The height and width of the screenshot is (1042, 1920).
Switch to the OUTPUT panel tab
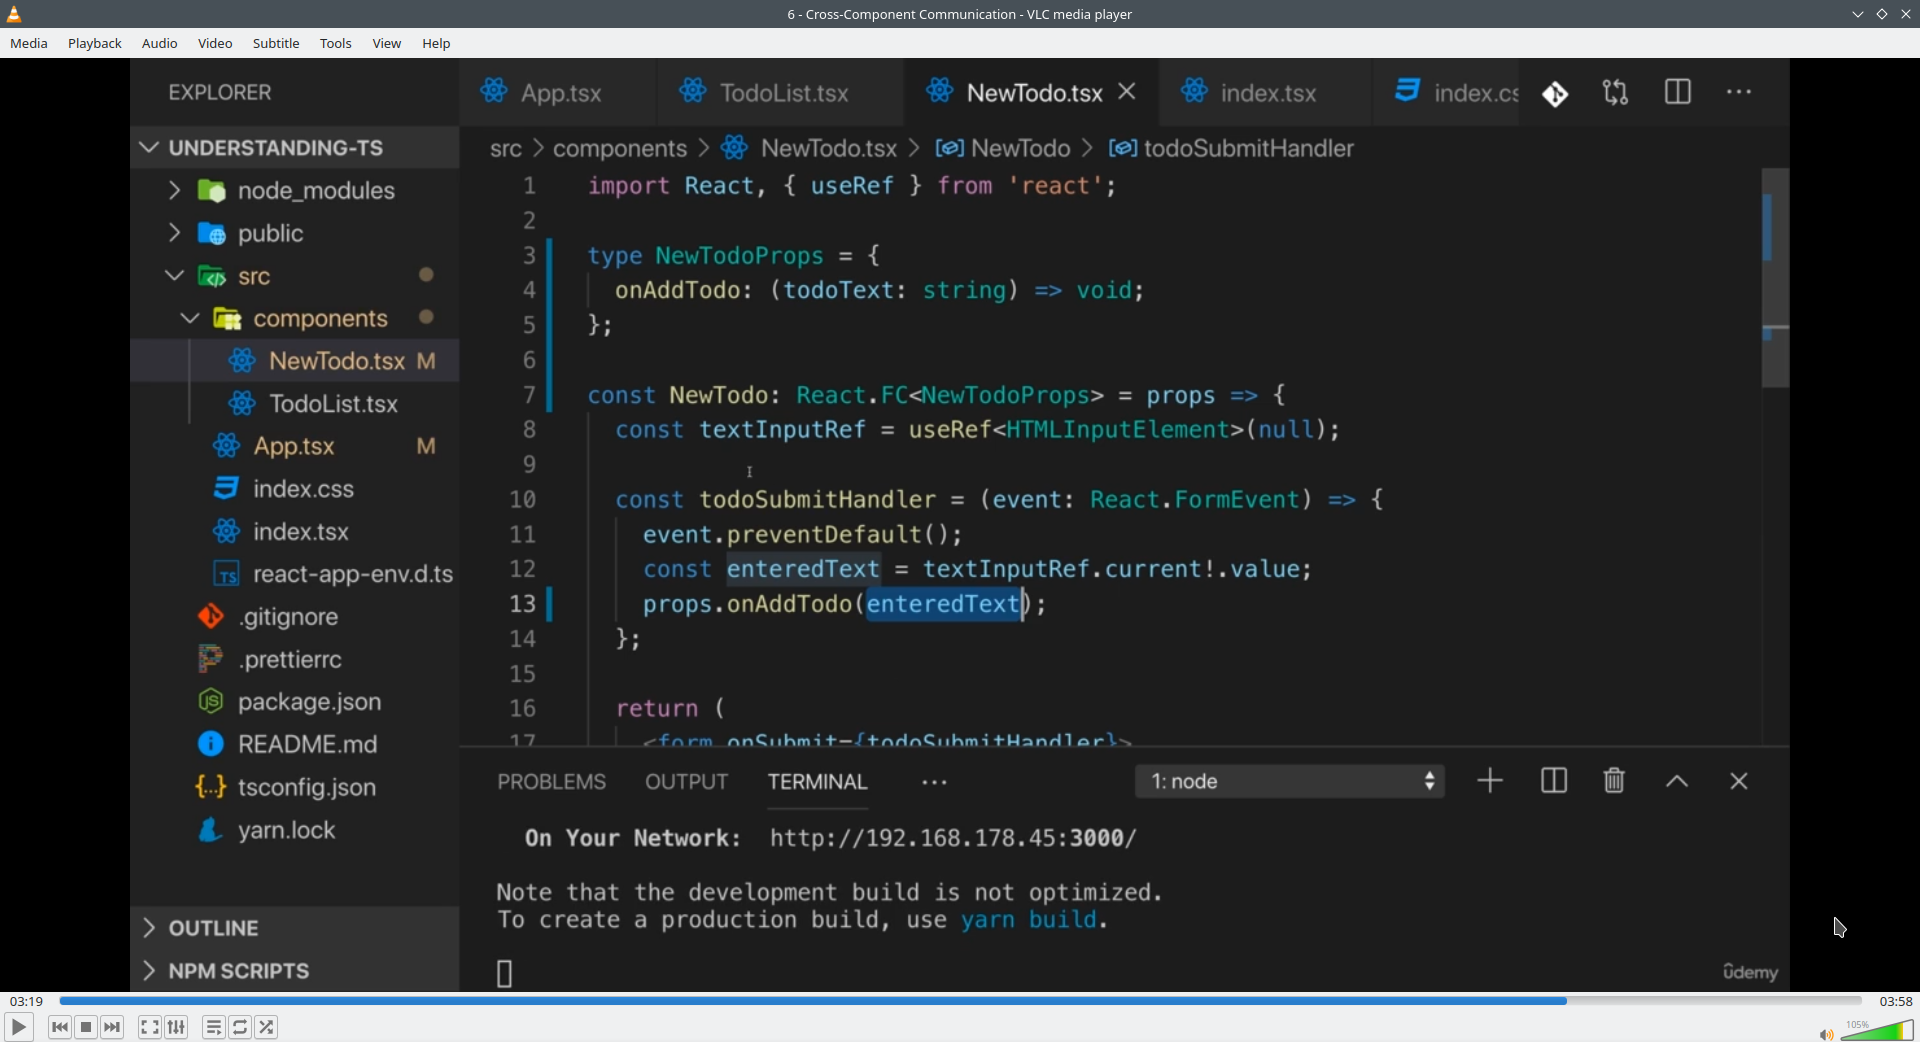687,782
